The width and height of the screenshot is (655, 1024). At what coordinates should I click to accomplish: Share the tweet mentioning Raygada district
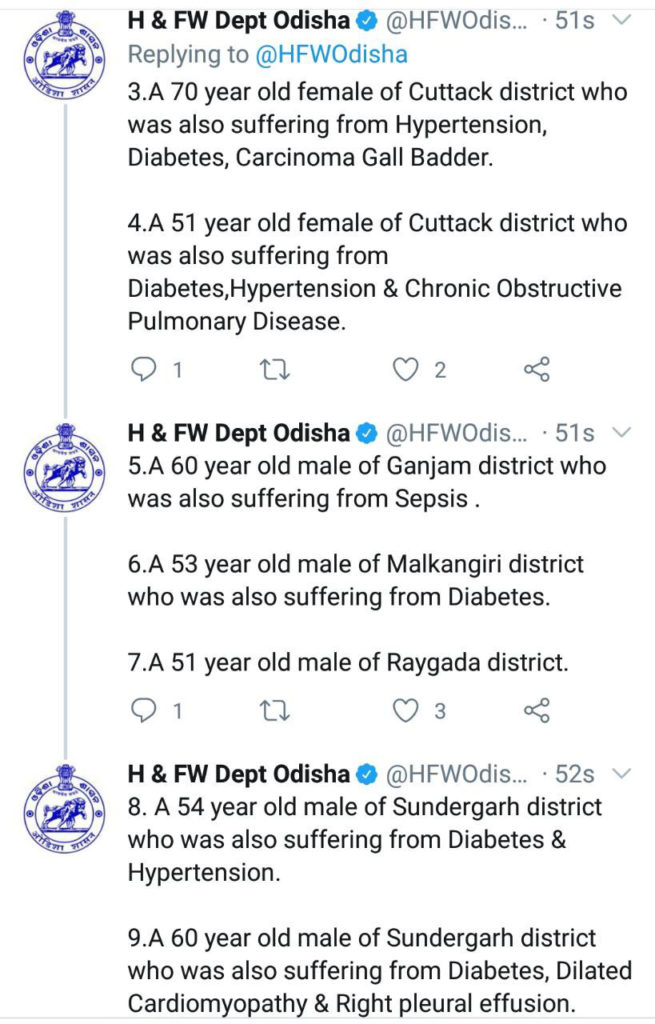coord(537,711)
